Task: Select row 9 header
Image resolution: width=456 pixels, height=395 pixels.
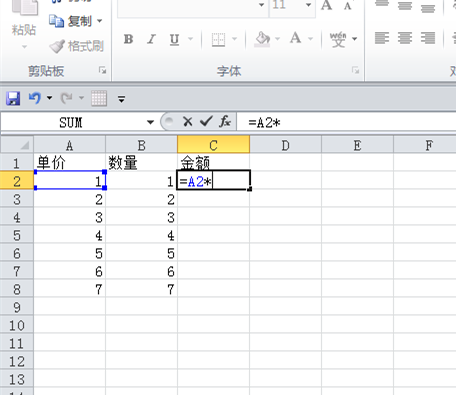Action: 17,307
